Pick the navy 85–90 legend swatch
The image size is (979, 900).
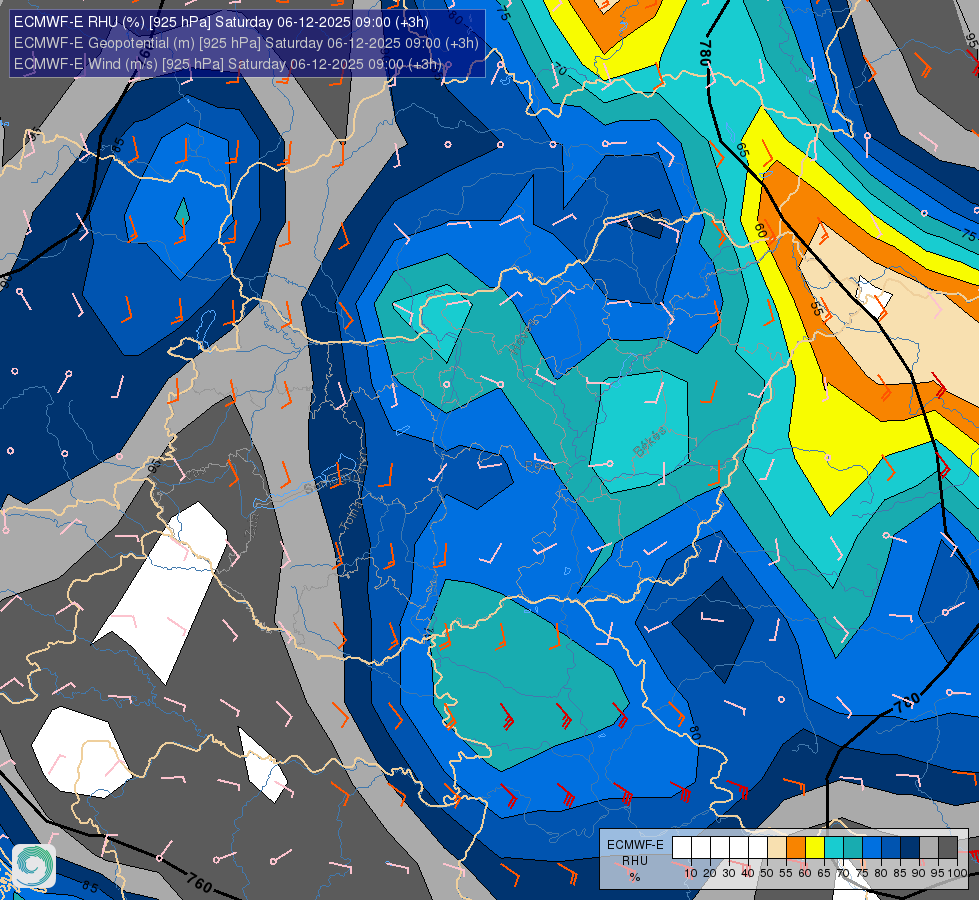[910, 848]
